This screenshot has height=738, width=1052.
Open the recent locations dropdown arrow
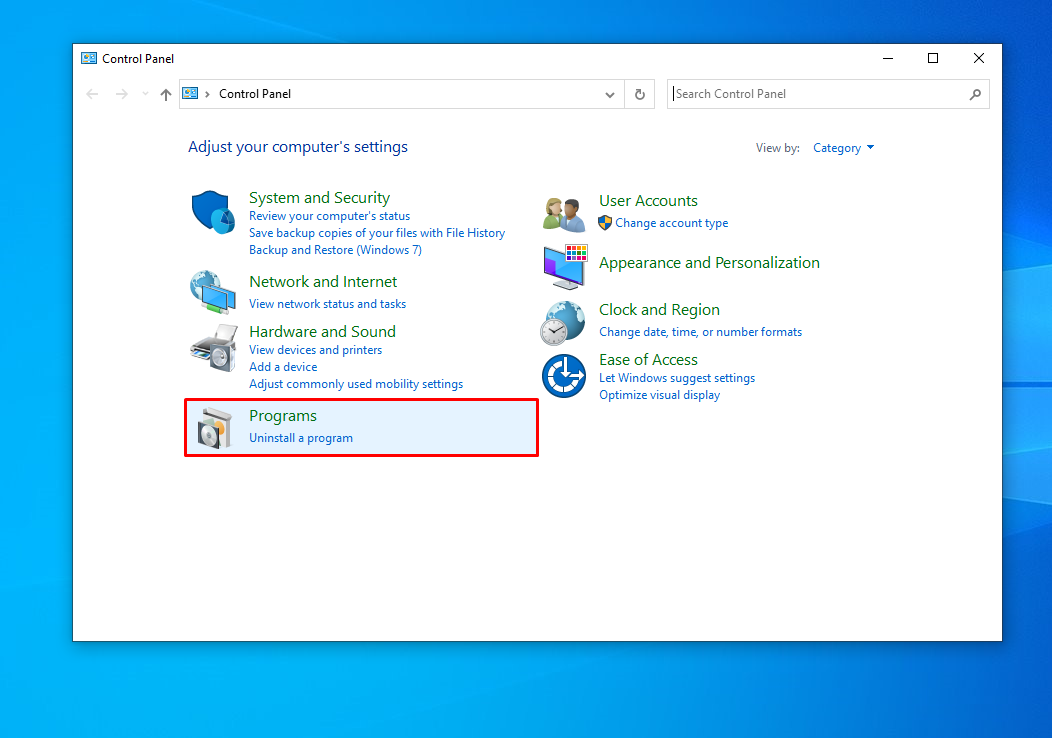coord(145,94)
